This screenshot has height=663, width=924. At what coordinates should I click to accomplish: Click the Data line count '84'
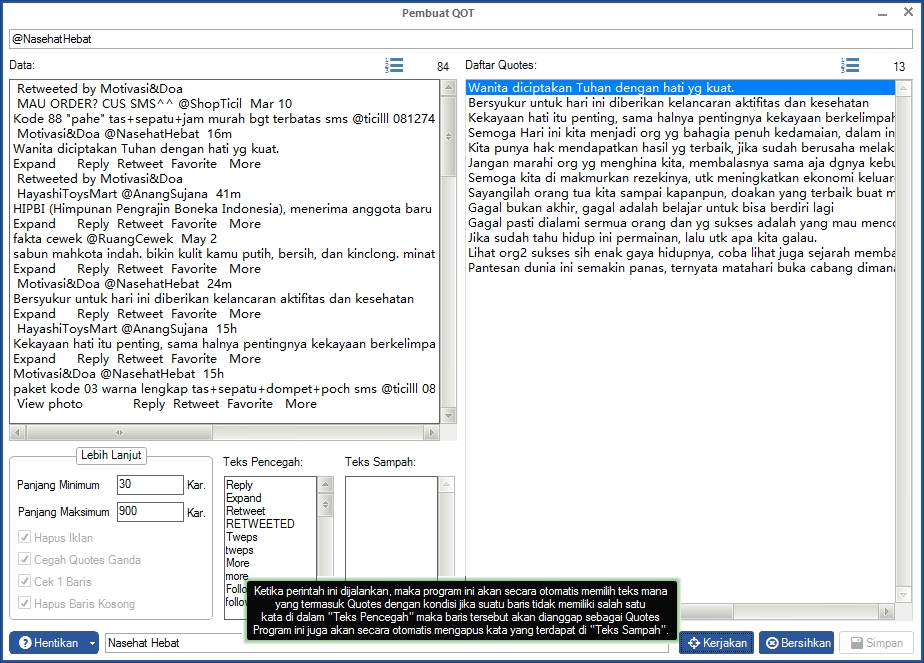coord(443,67)
